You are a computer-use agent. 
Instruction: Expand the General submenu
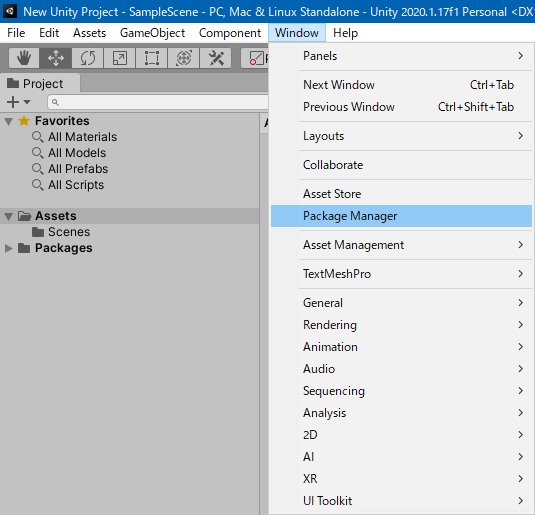tap(401, 303)
